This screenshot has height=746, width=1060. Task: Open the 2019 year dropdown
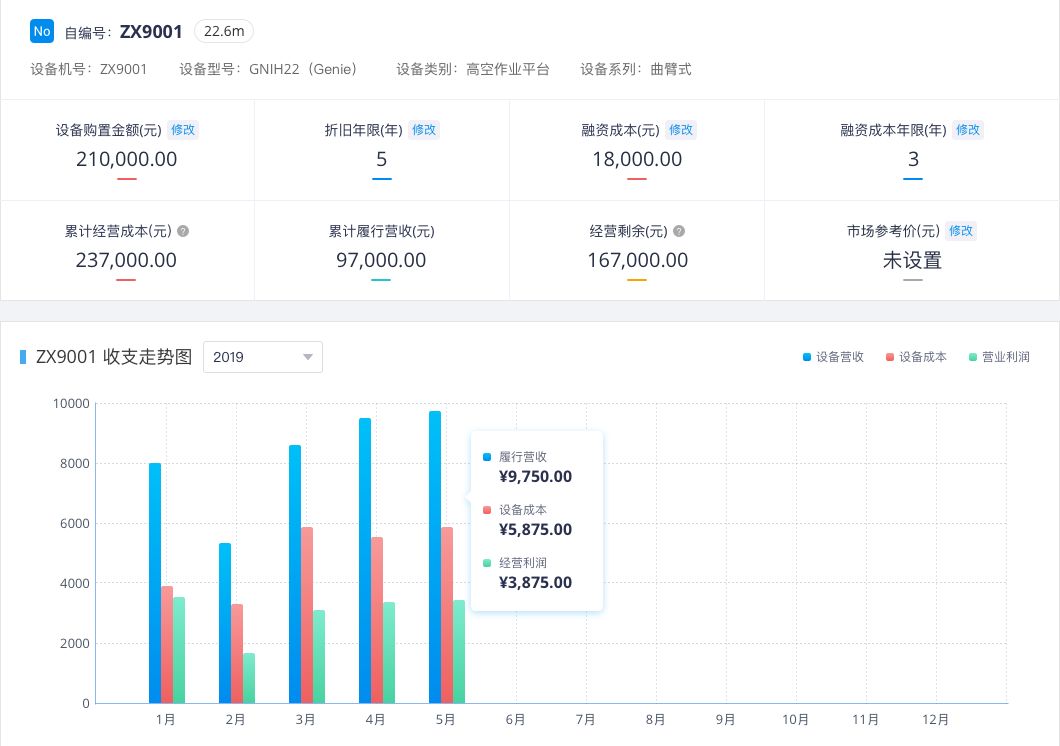(x=263, y=357)
